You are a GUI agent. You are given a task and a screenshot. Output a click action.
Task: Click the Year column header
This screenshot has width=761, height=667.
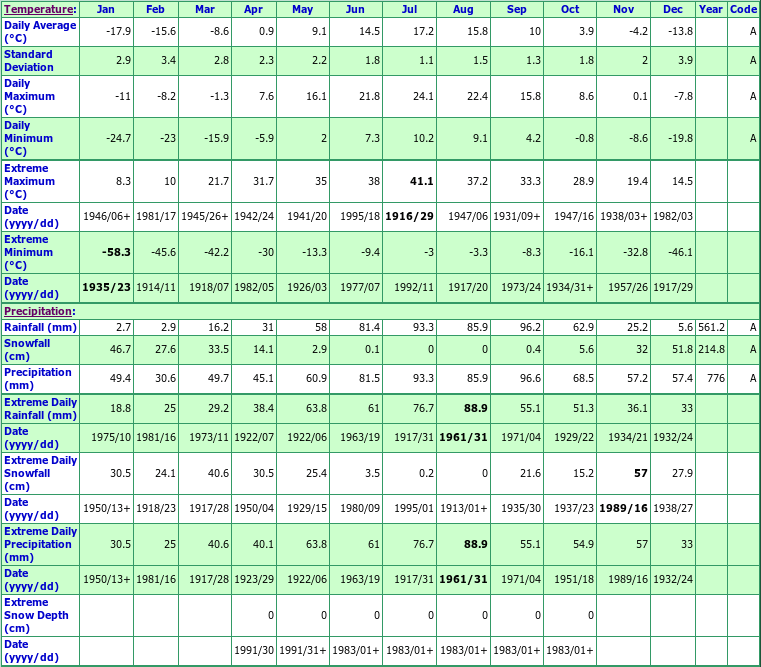point(711,9)
